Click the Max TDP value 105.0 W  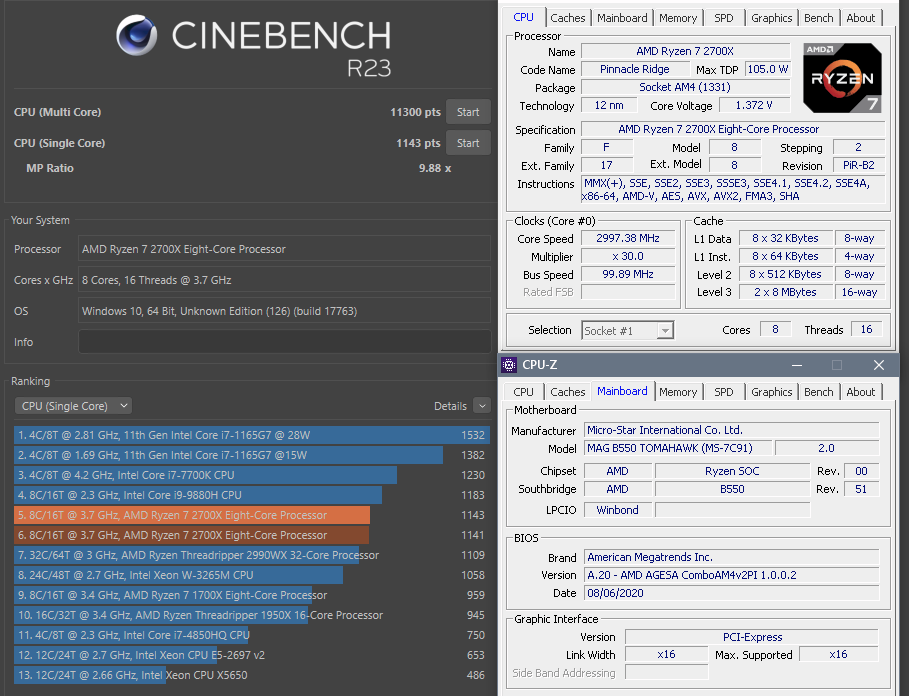768,69
